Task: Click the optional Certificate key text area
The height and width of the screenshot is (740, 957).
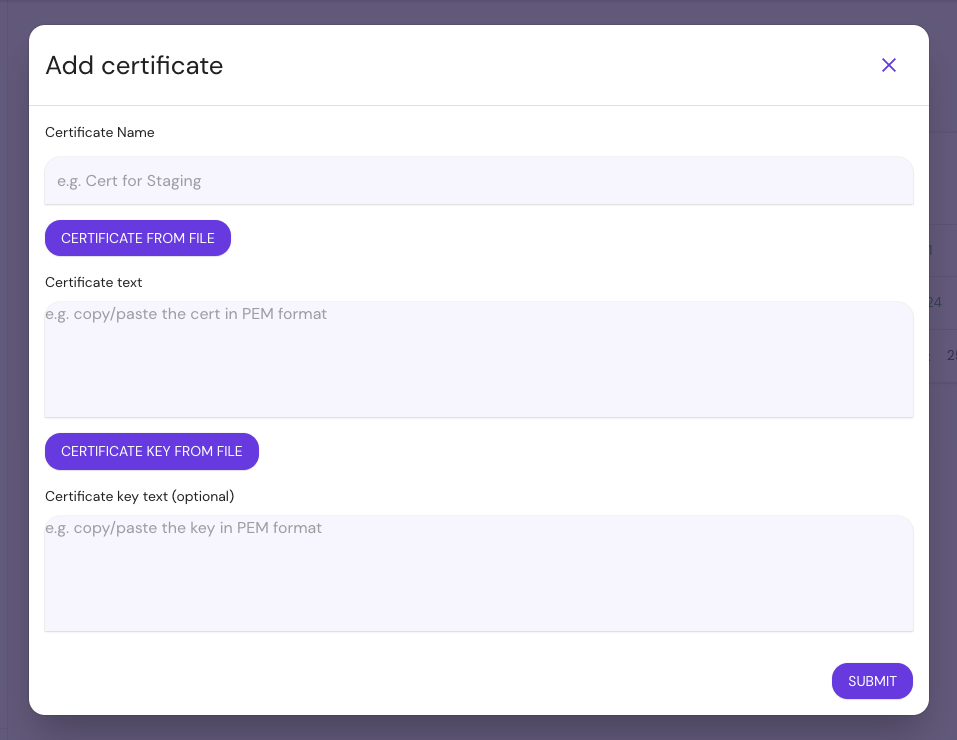Action: click(x=478, y=573)
